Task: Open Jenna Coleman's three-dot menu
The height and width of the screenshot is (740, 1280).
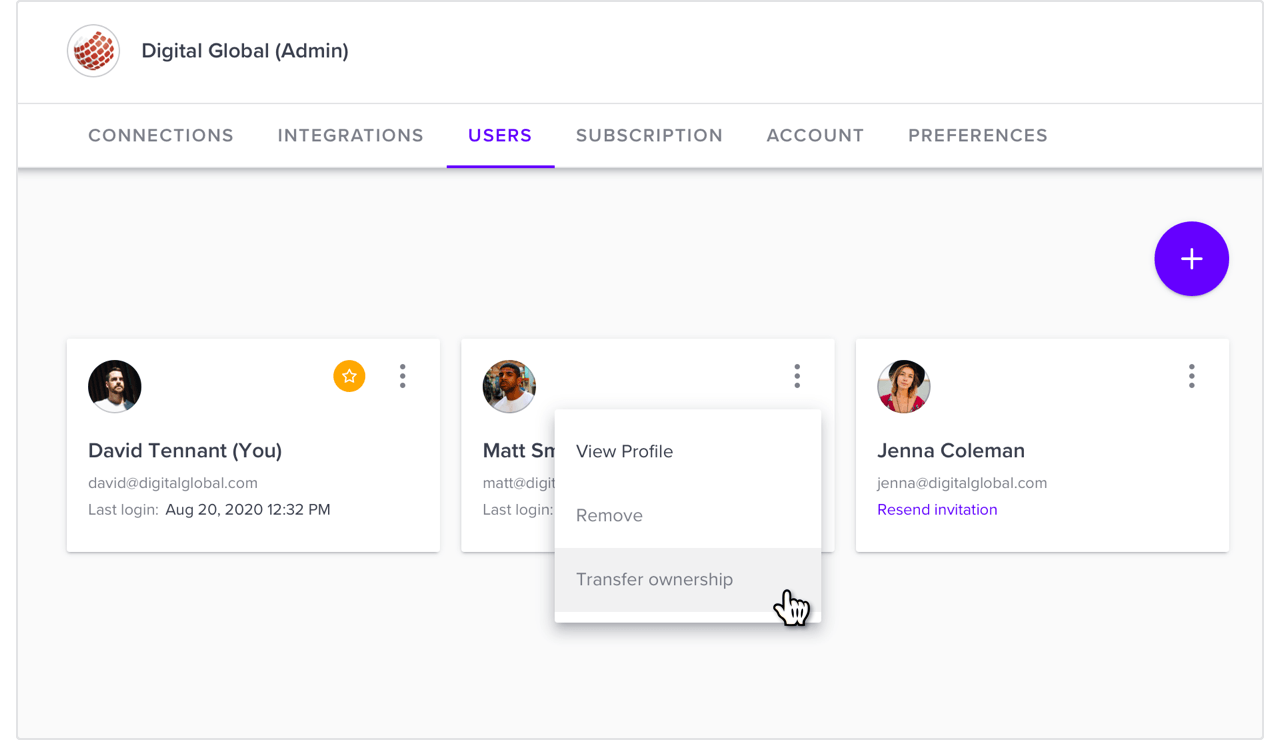Action: [x=1191, y=376]
